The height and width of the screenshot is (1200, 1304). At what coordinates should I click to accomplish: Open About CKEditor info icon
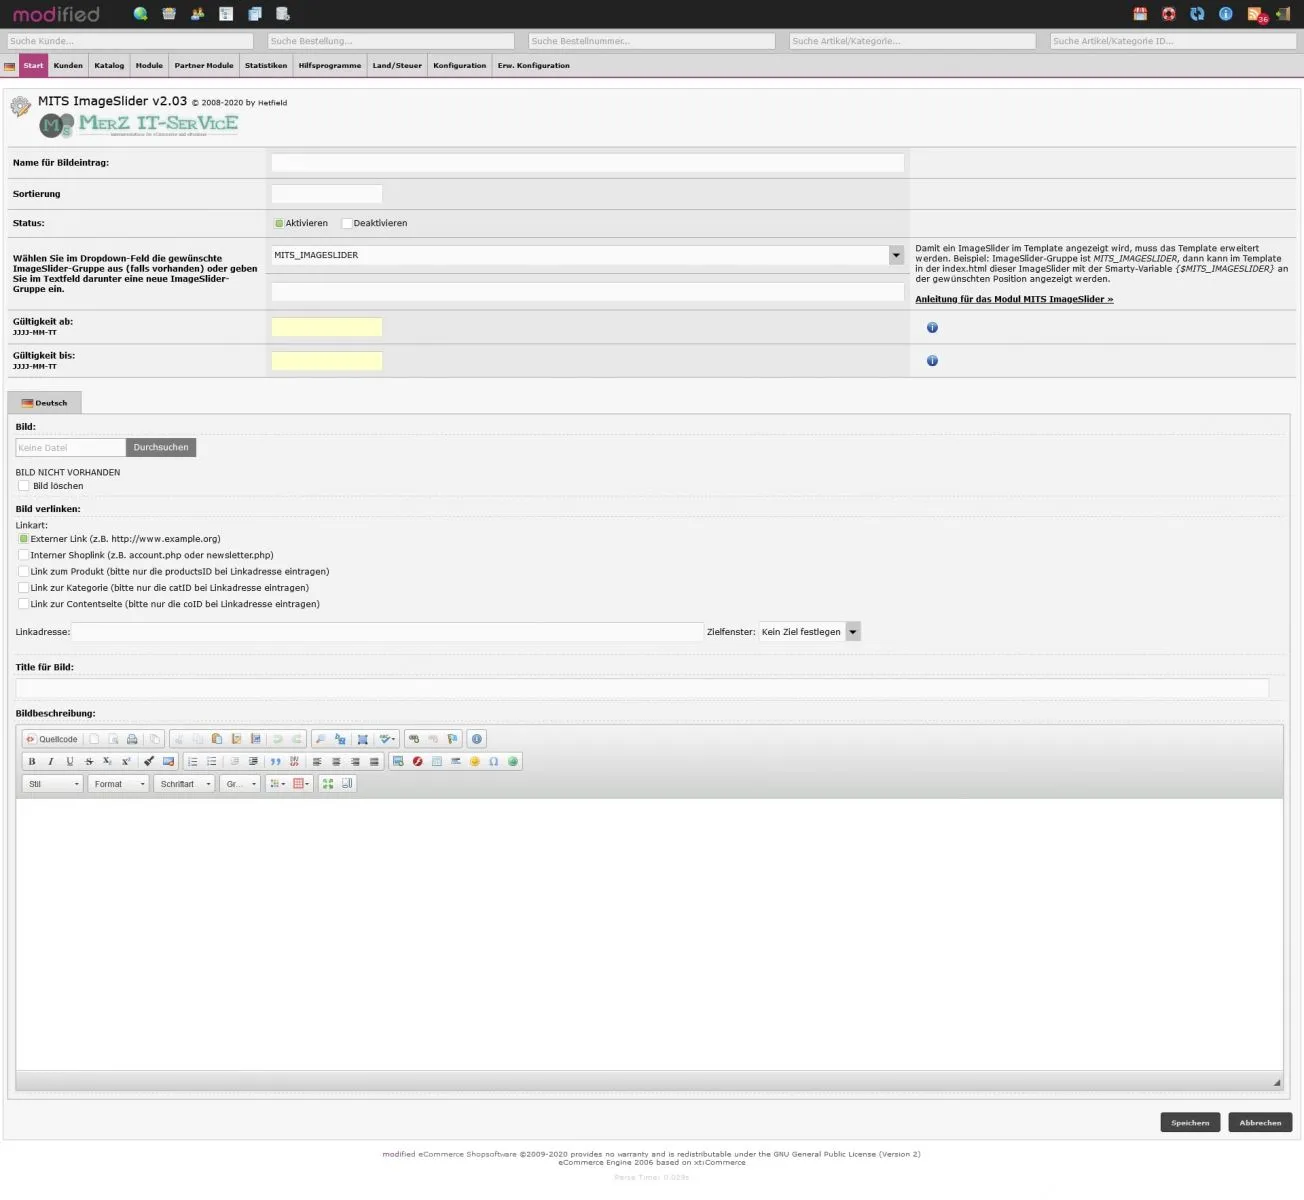tap(477, 739)
